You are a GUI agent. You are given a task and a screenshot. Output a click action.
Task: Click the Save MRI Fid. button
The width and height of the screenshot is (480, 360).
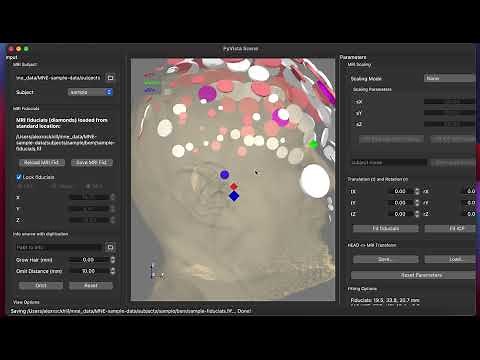point(92,162)
